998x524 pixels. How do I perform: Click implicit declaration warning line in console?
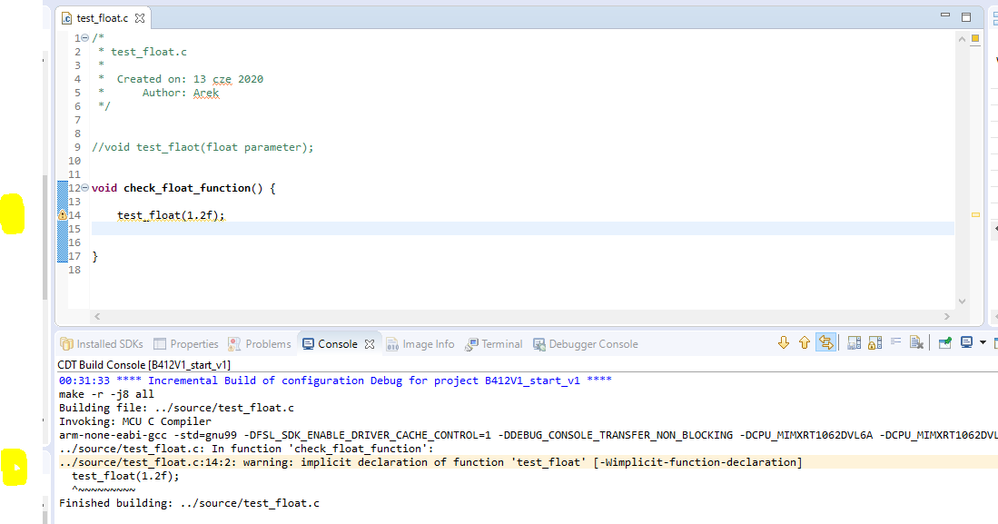430,462
